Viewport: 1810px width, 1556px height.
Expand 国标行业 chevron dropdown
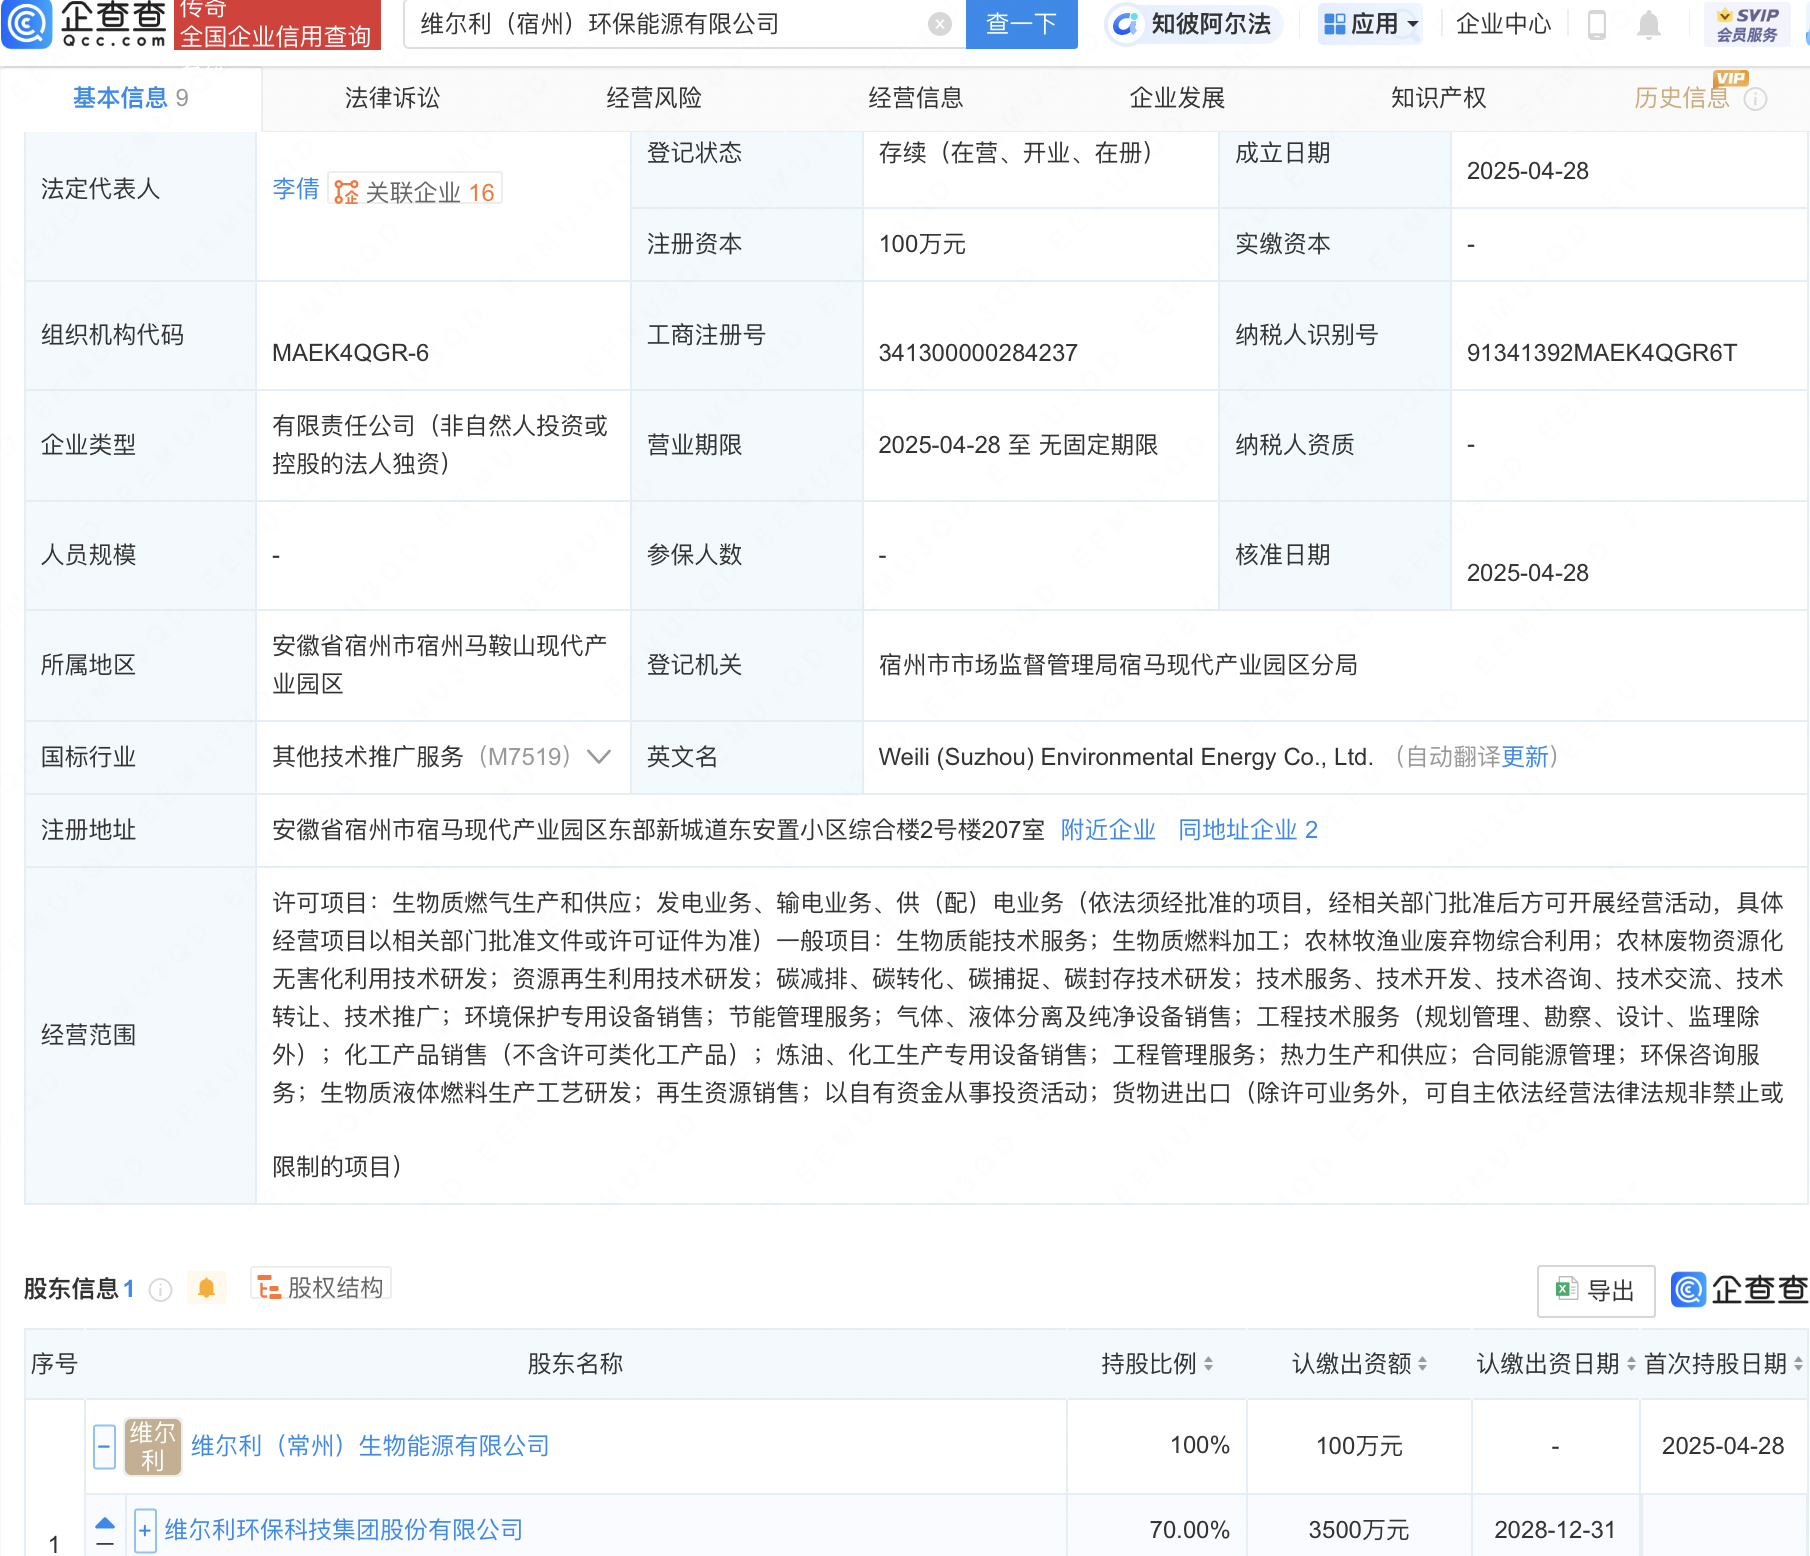pyautogui.click(x=599, y=757)
